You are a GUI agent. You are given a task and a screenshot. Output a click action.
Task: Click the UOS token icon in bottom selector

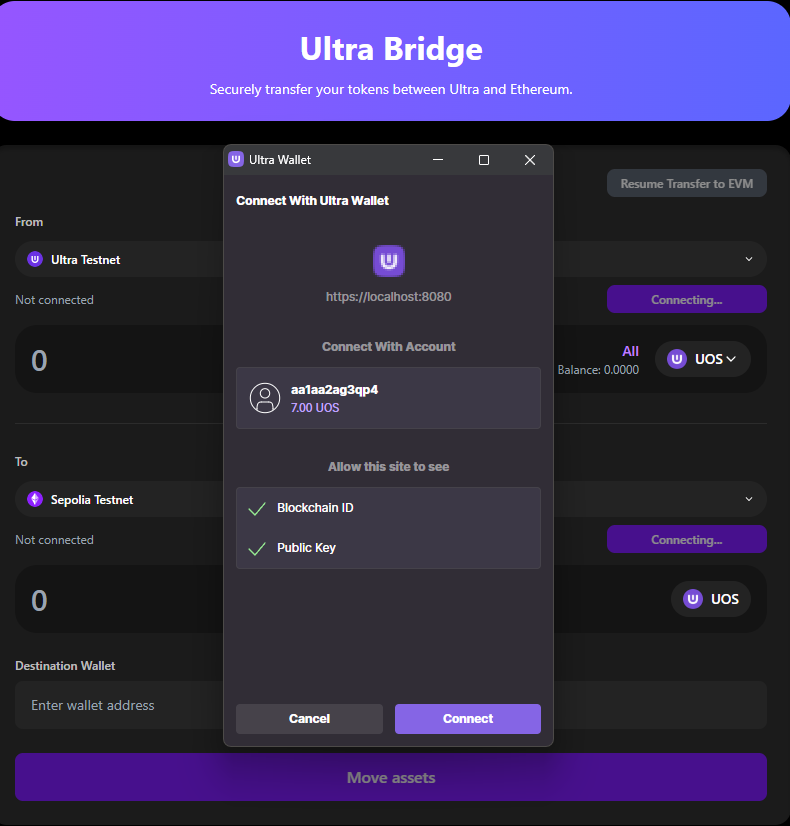click(690, 599)
